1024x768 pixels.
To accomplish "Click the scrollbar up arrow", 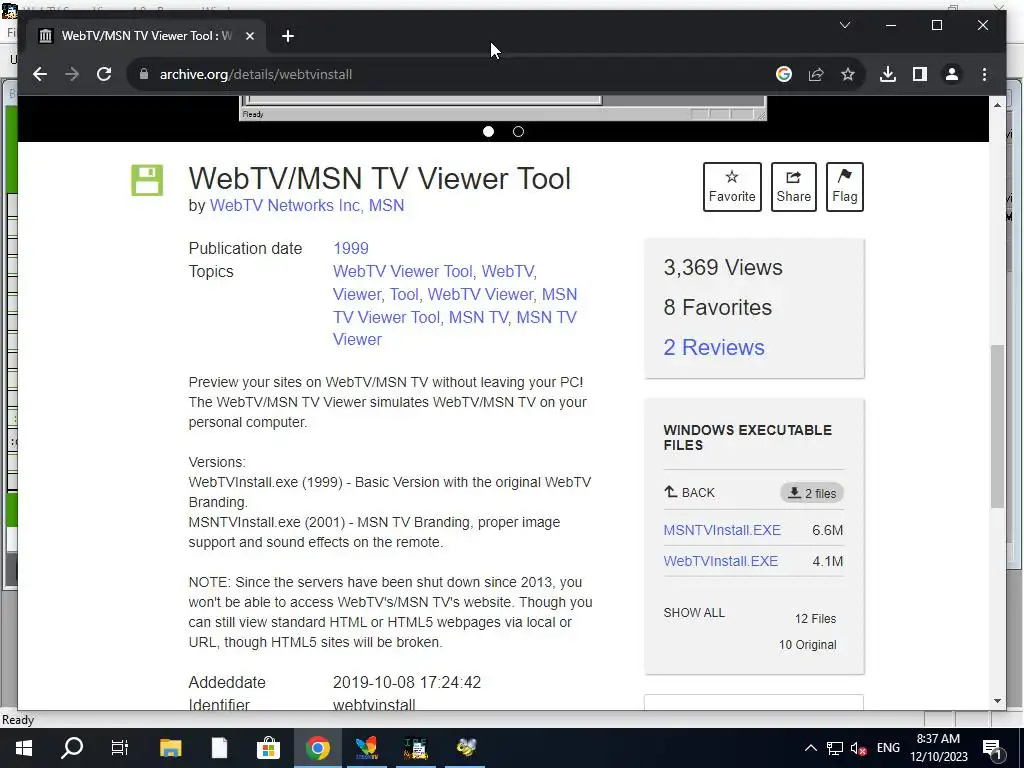I will 997,104.
